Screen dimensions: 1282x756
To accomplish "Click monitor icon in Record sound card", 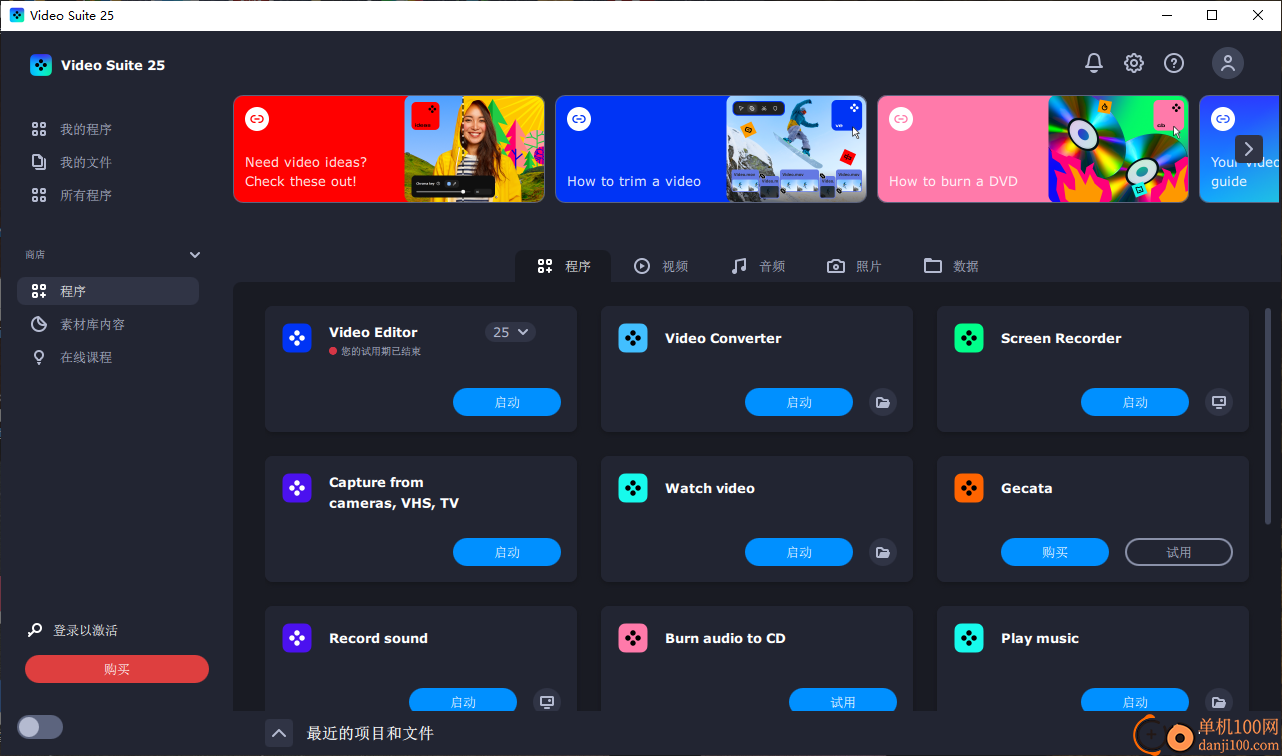I will [547, 701].
